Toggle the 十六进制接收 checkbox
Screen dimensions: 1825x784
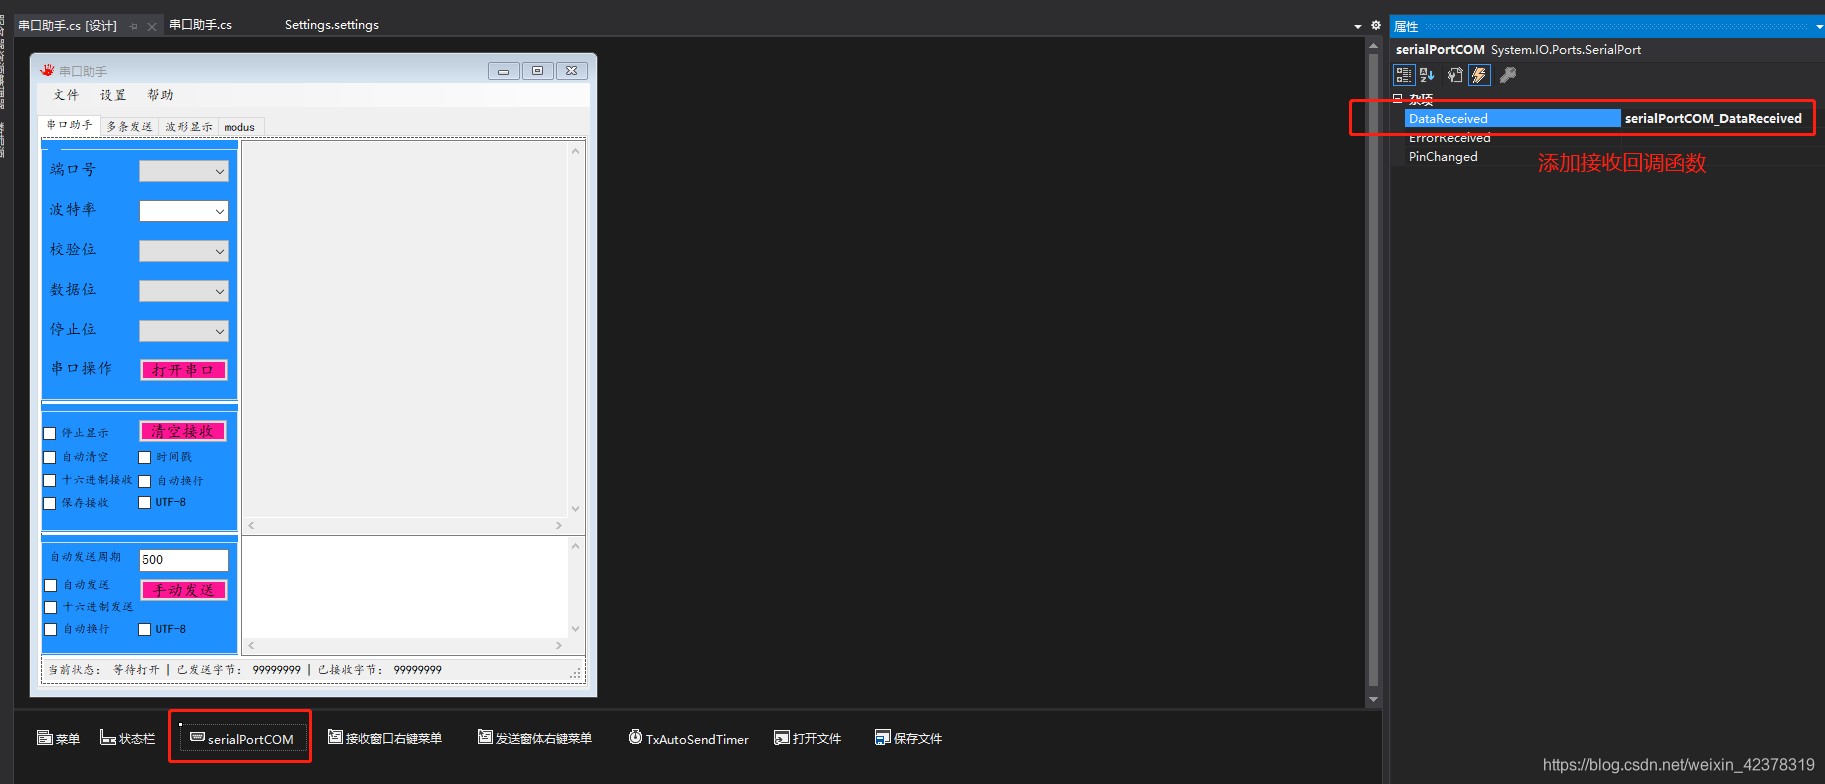pos(50,480)
